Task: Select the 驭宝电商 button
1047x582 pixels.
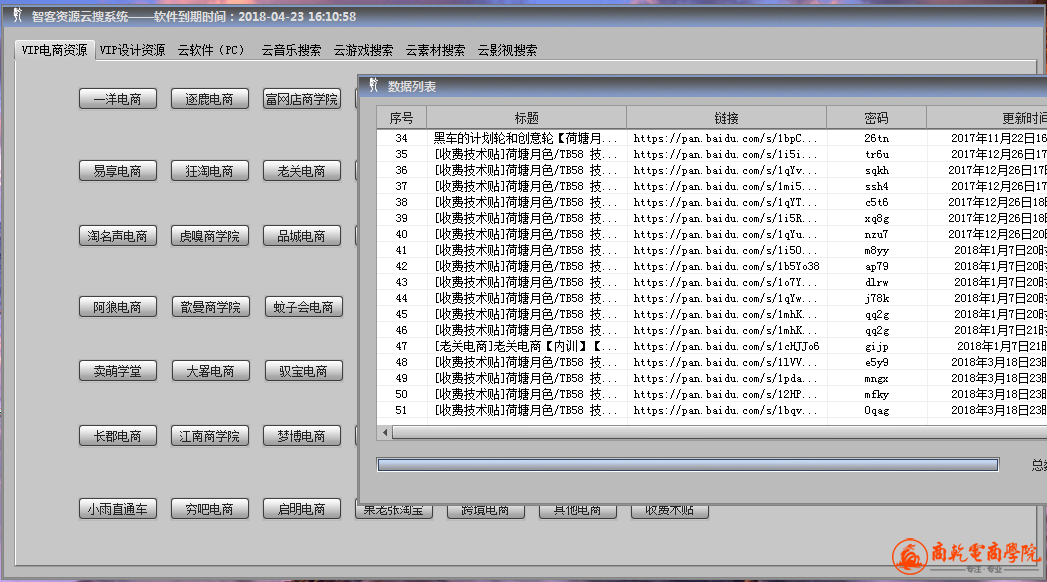Action: click(x=304, y=371)
